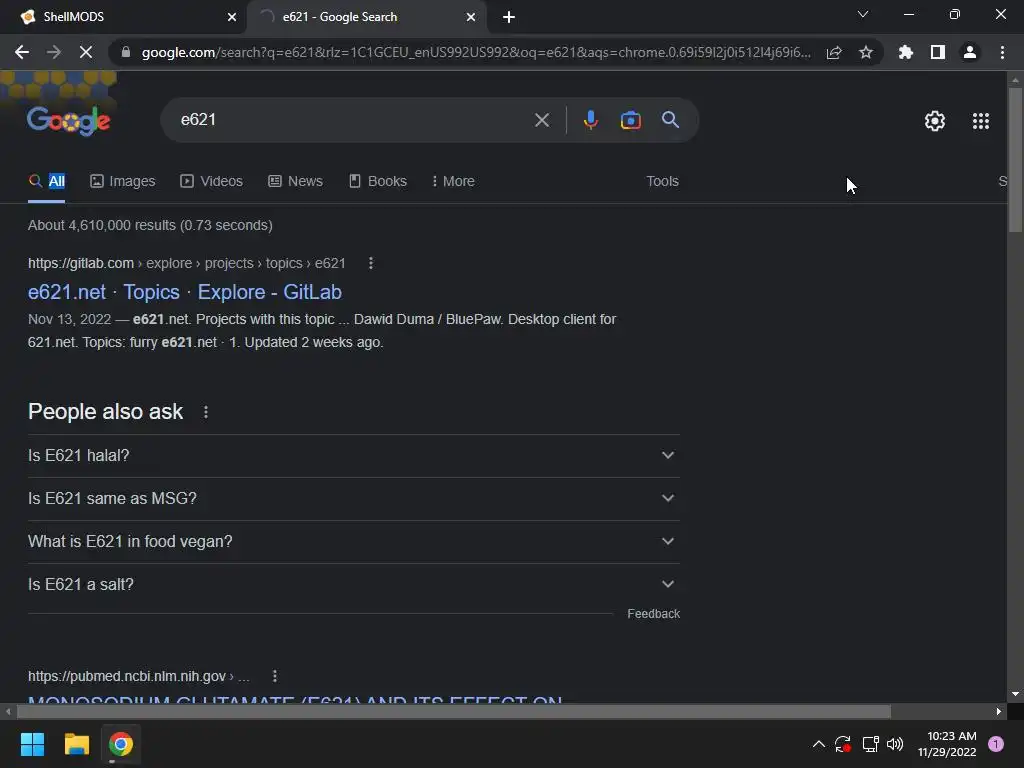The width and height of the screenshot is (1024, 768).
Task: Open gitlab result options three dots
Action: point(371,263)
